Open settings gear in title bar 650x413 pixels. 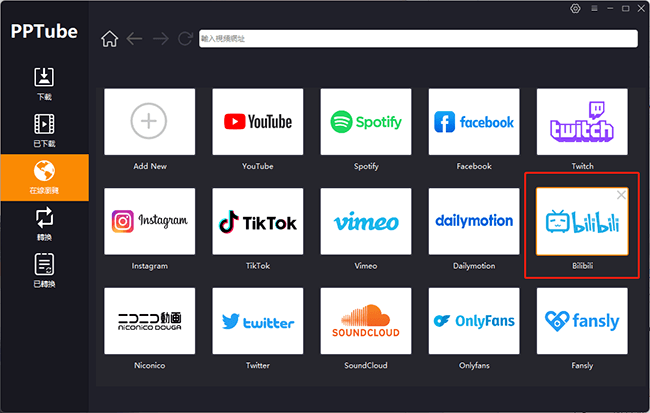click(574, 8)
